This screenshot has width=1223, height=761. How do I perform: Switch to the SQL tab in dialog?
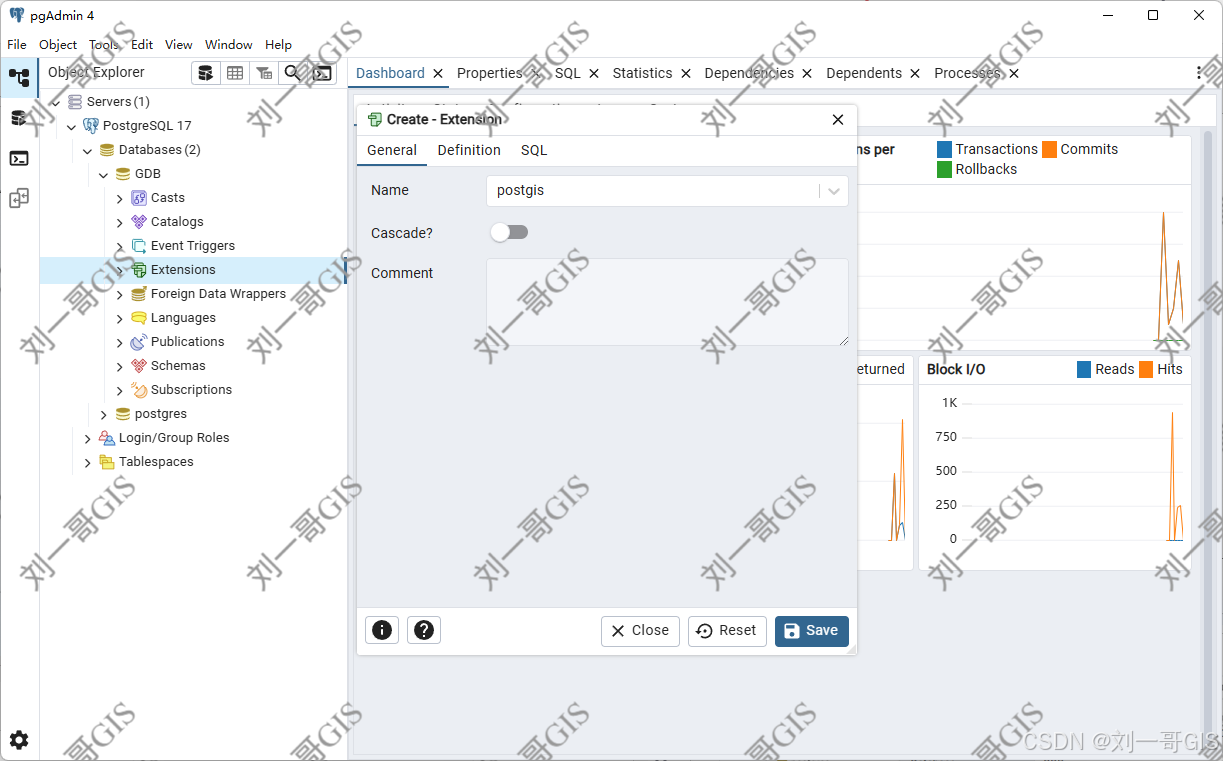tap(534, 150)
